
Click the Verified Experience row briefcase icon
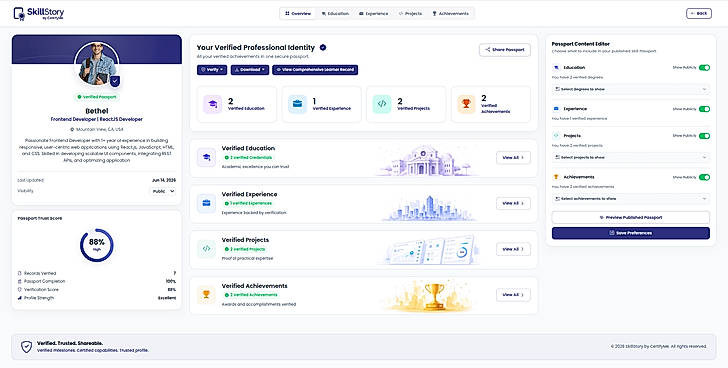206,203
